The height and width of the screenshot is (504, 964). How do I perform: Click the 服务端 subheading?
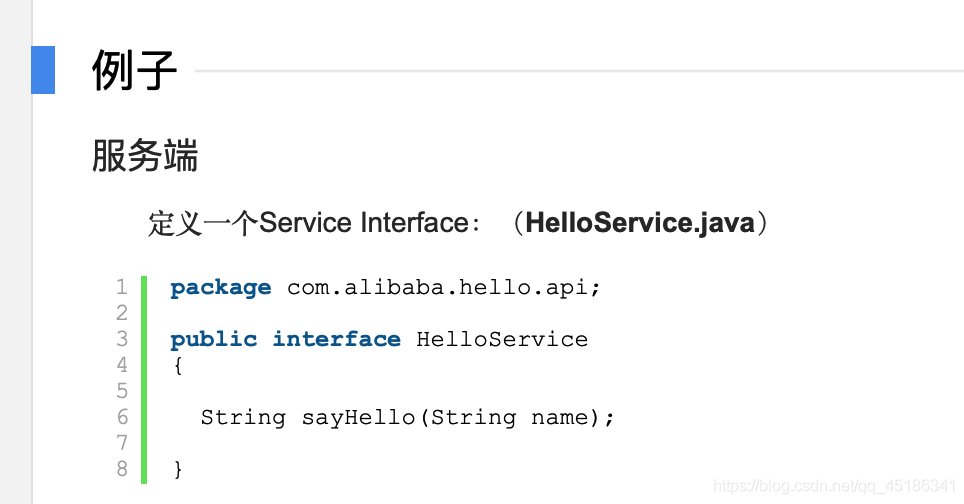[x=145, y=156]
